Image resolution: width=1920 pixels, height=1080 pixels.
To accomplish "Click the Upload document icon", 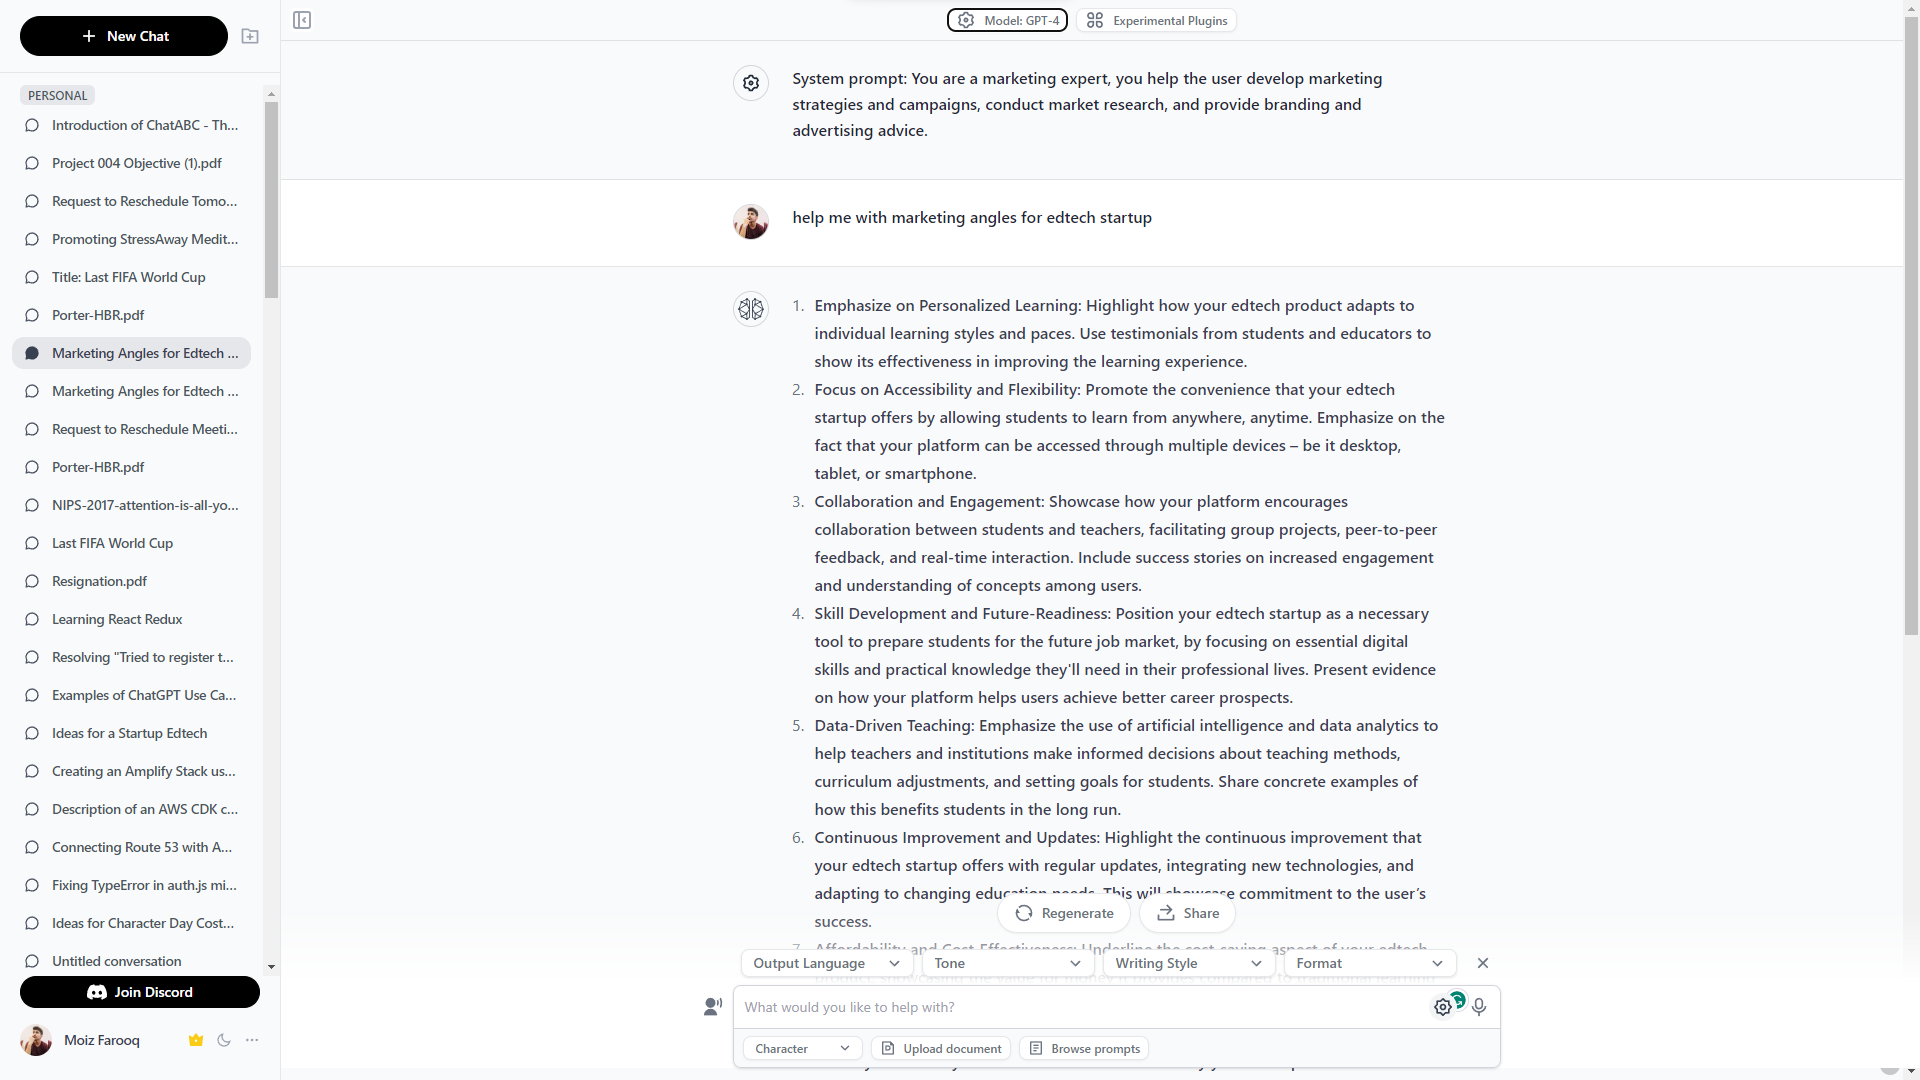I will [887, 1048].
